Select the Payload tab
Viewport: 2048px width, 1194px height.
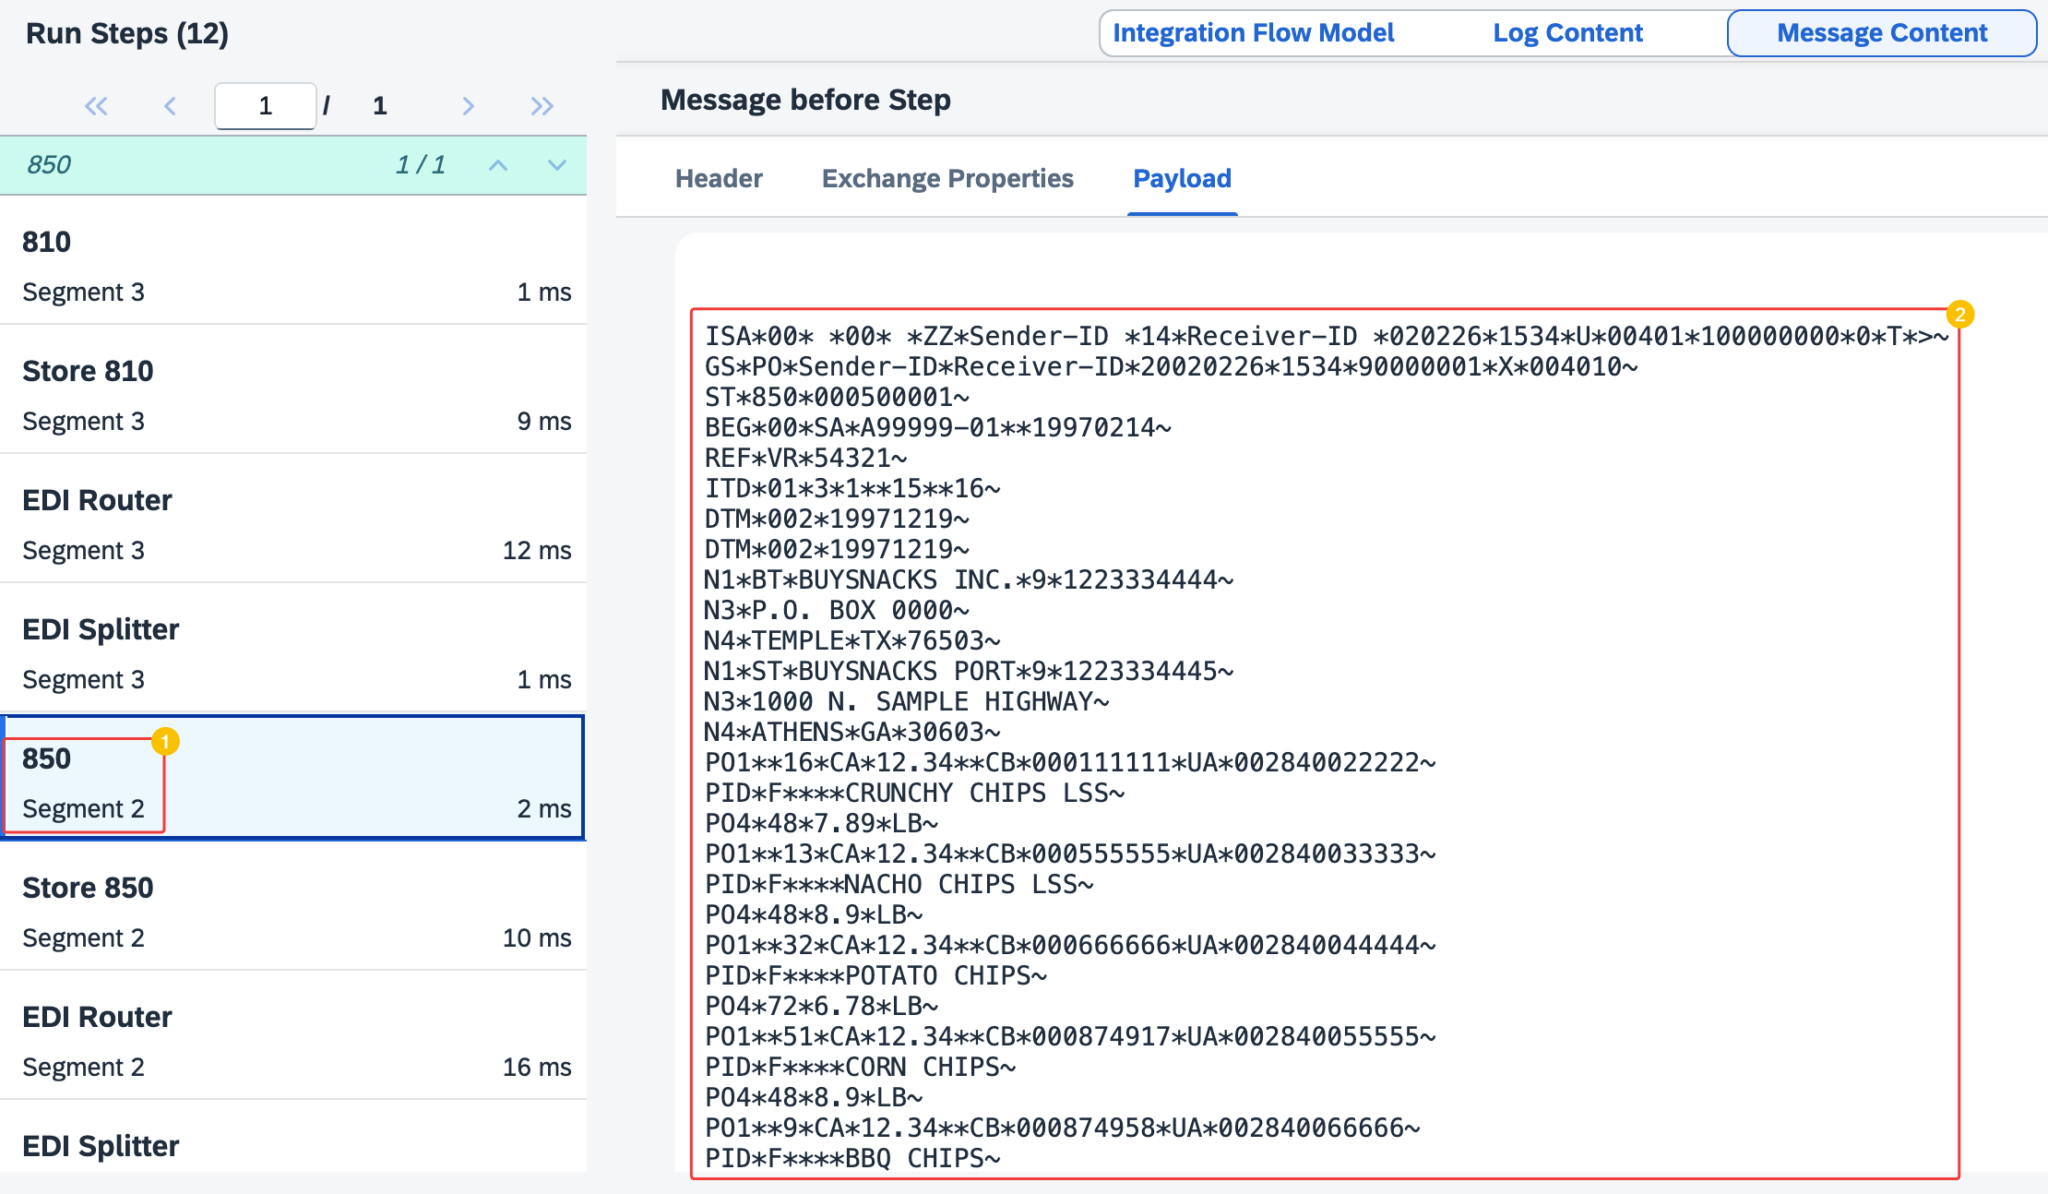[x=1181, y=178]
